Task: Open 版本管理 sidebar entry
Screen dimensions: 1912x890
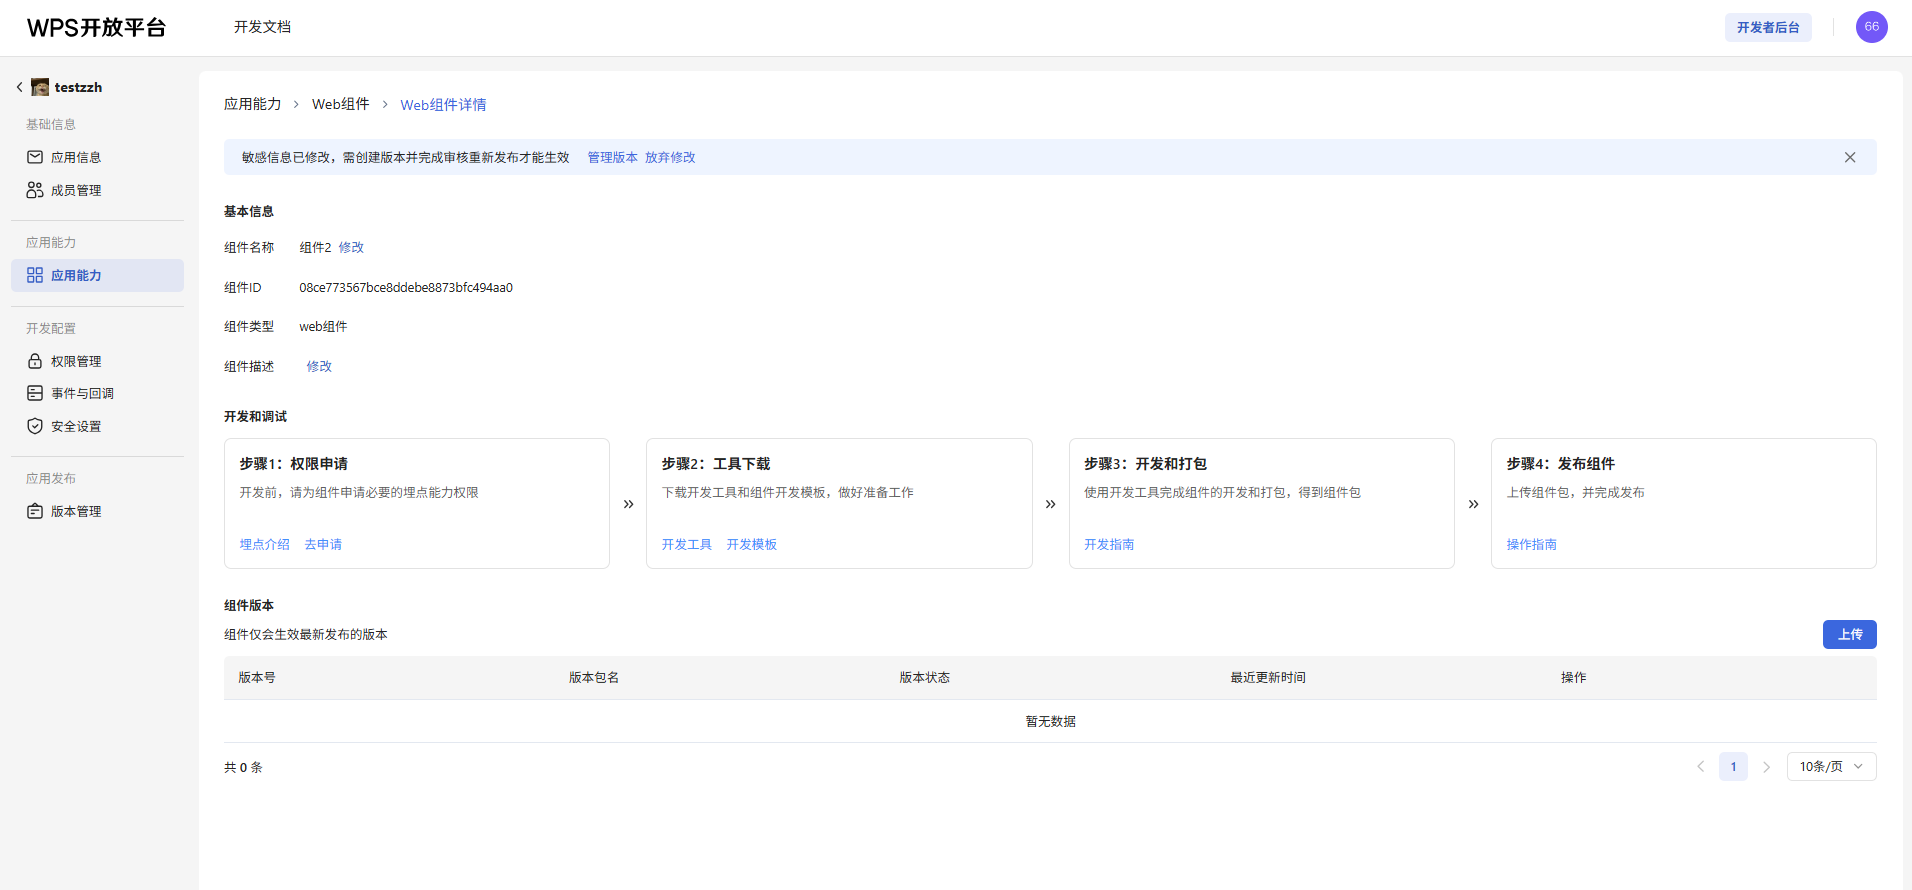Action: coord(97,511)
